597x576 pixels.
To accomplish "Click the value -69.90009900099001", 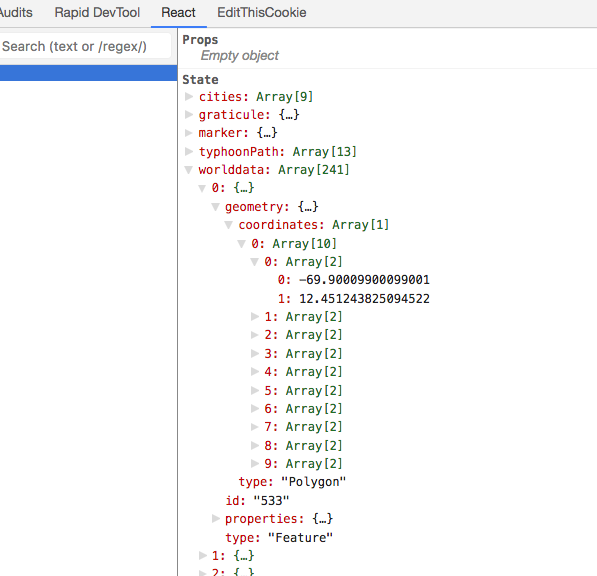I will [x=364, y=280].
